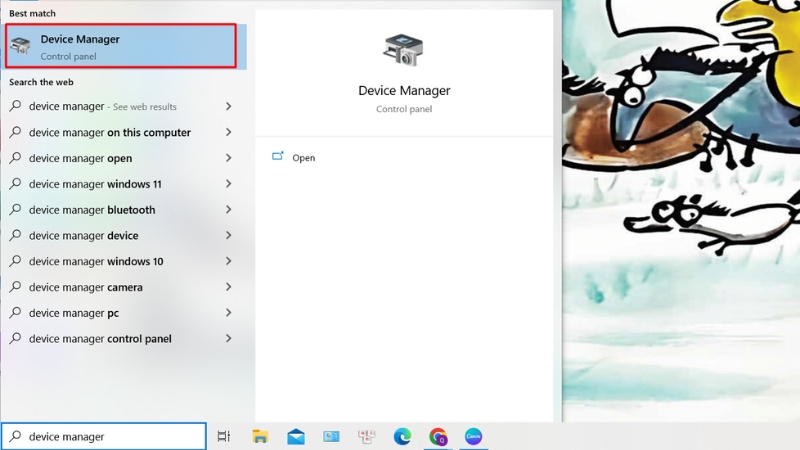This screenshot has height=450, width=800.
Task: Select 'device manager windows 11' suggestion
Action: tap(121, 184)
